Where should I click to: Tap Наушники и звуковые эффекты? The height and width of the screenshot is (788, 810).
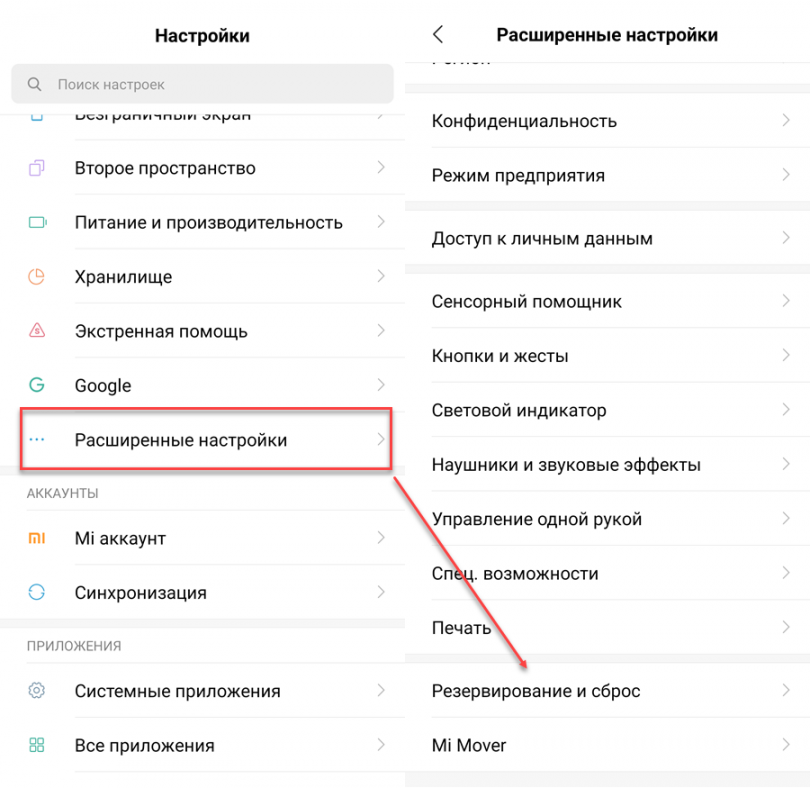566,465
